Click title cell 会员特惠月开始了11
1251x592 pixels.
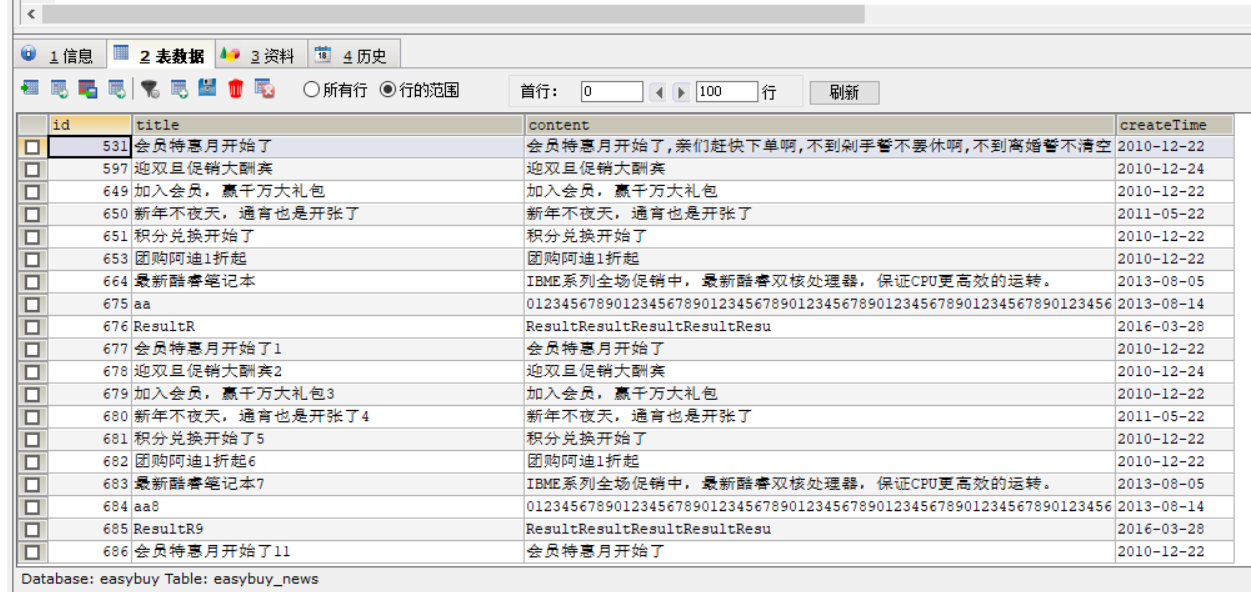click(x=328, y=552)
